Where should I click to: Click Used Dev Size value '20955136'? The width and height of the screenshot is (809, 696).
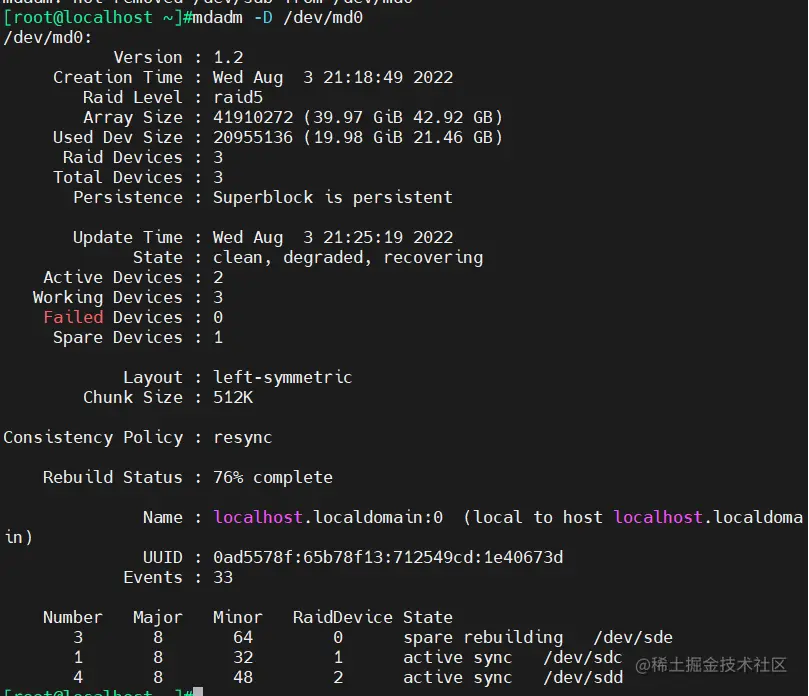tap(253, 137)
